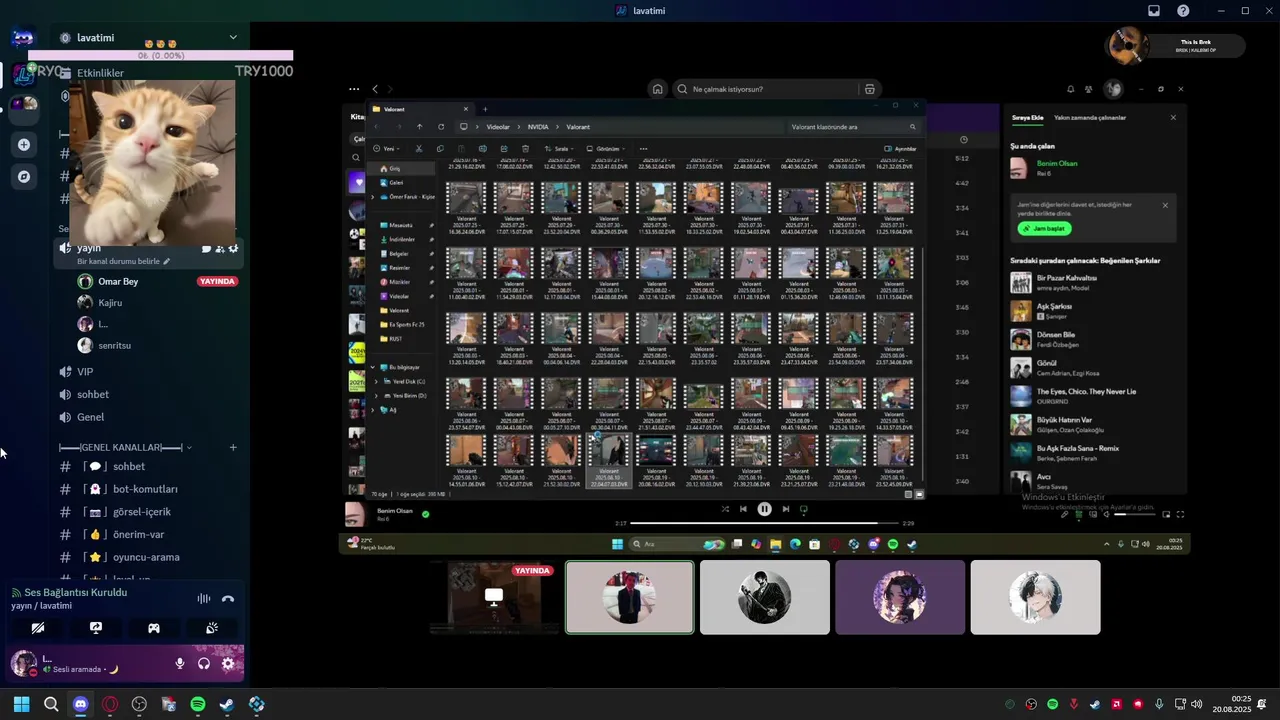The width and height of the screenshot is (1280, 720).
Task: Open the sohbet text channel
Action: (x=148, y=466)
